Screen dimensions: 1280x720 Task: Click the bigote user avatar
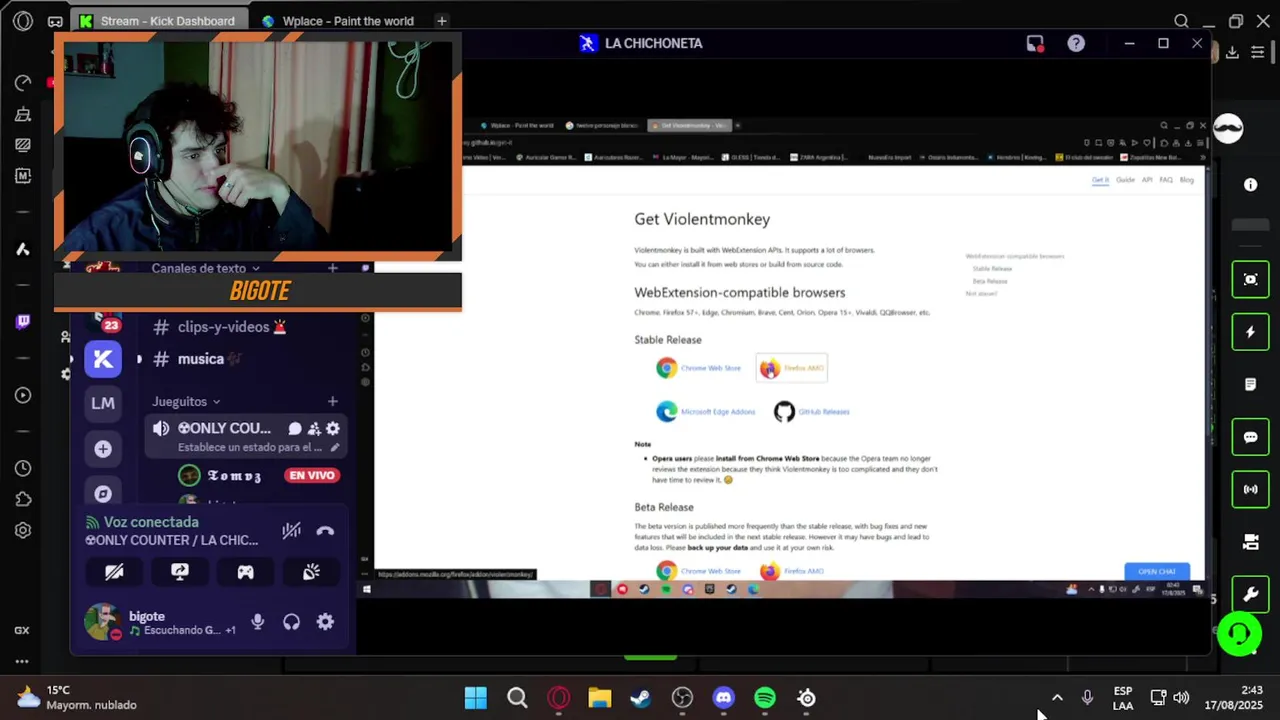click(102, 622)
